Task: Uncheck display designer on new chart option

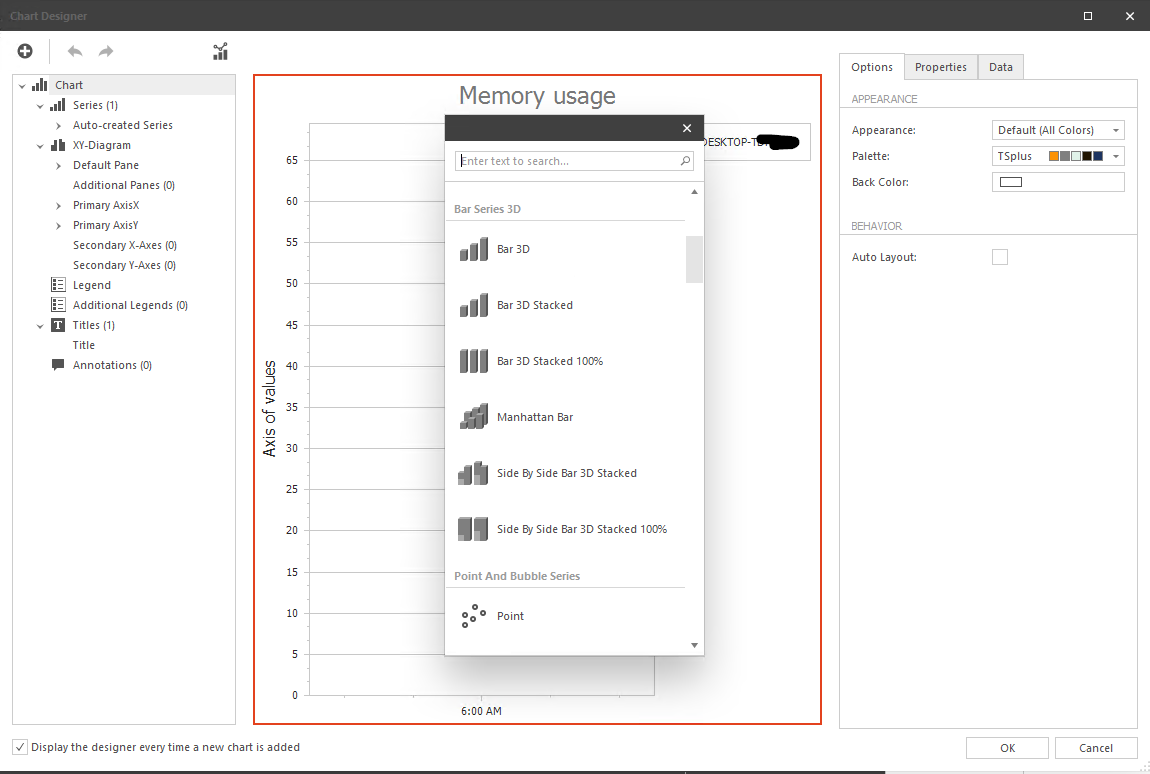Action: [x=17, y=747]
